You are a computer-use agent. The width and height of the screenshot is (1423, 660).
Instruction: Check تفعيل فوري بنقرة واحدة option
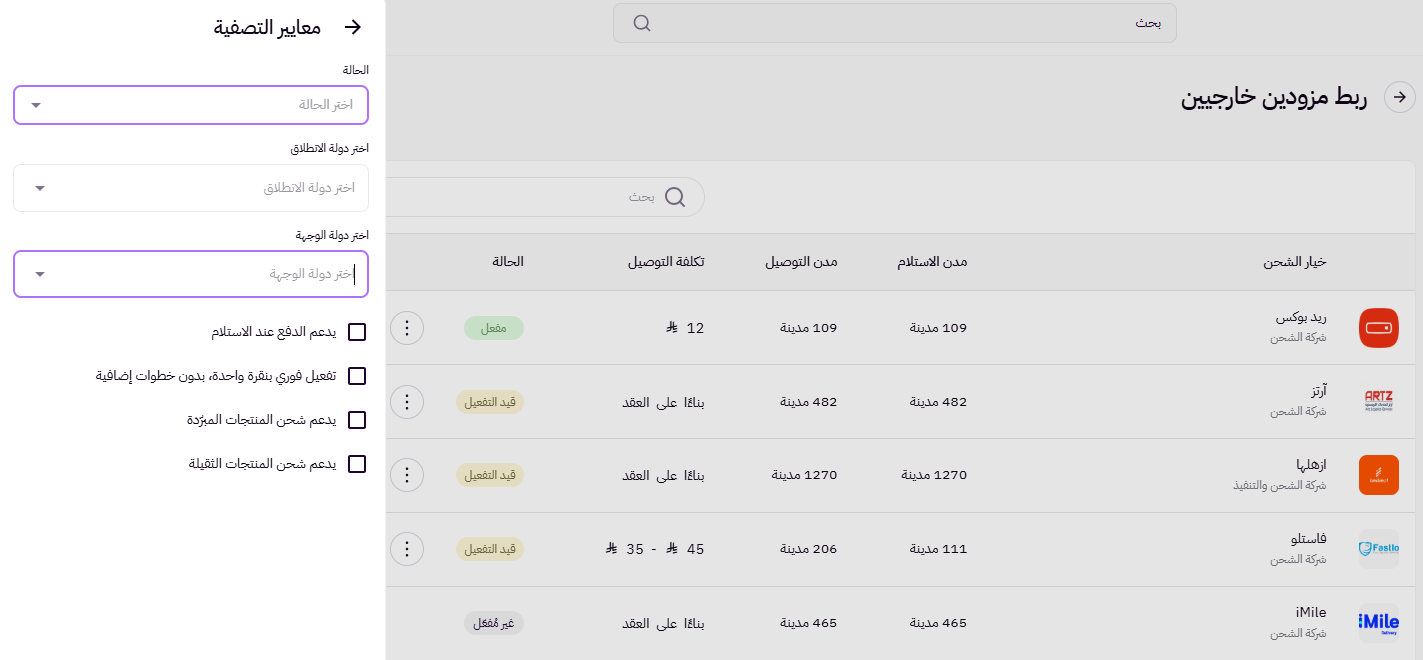(357, 376)
